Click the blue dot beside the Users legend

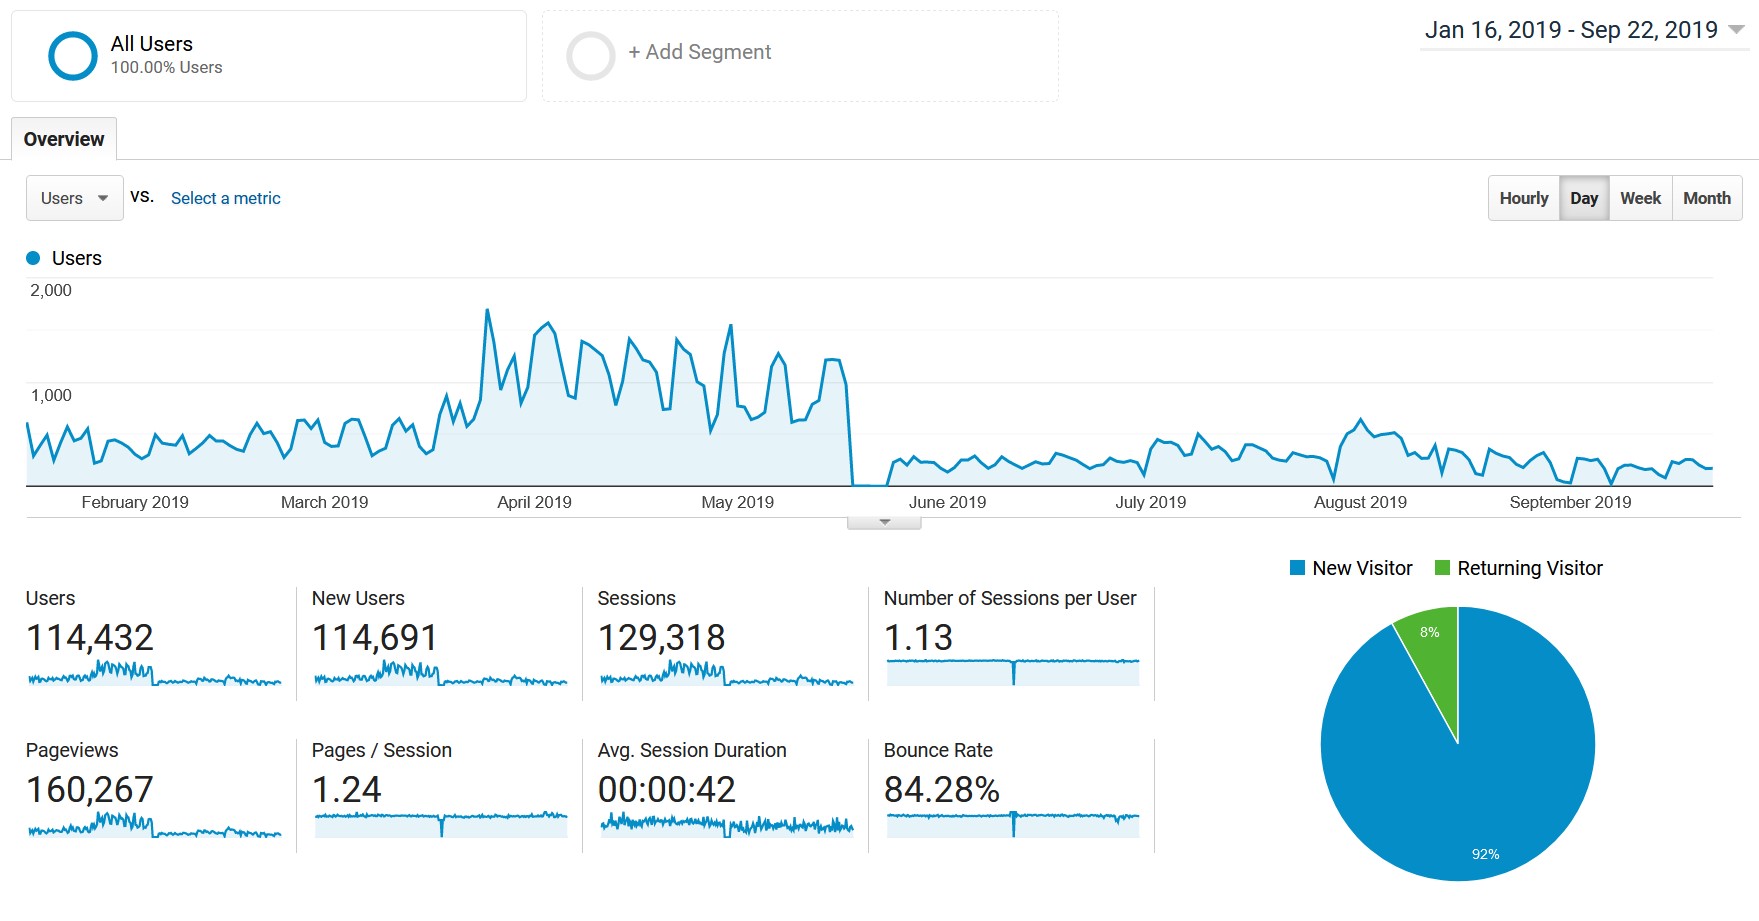pos(33,257)
